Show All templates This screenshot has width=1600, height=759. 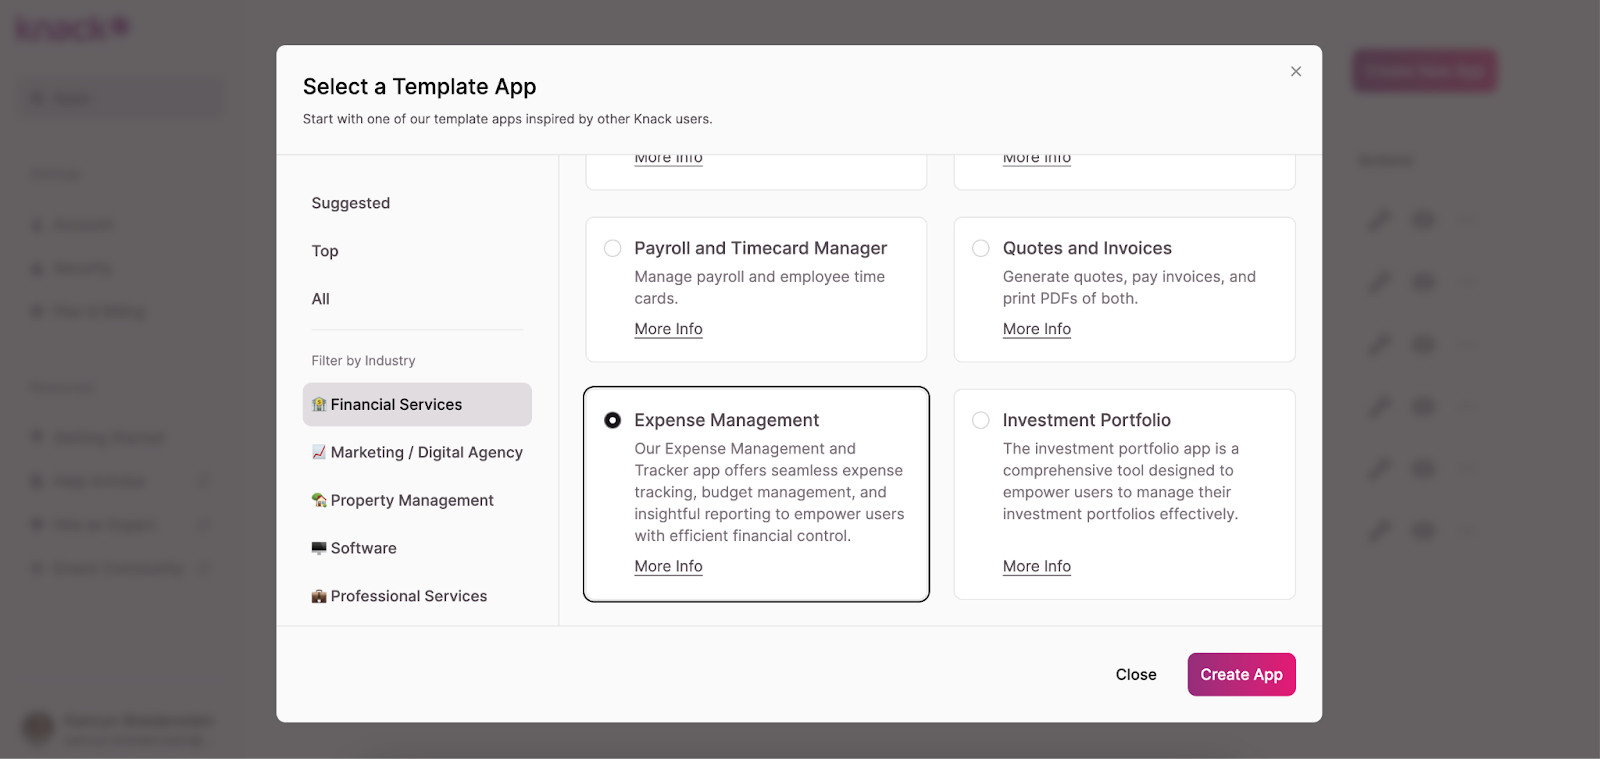coord(321,299)
